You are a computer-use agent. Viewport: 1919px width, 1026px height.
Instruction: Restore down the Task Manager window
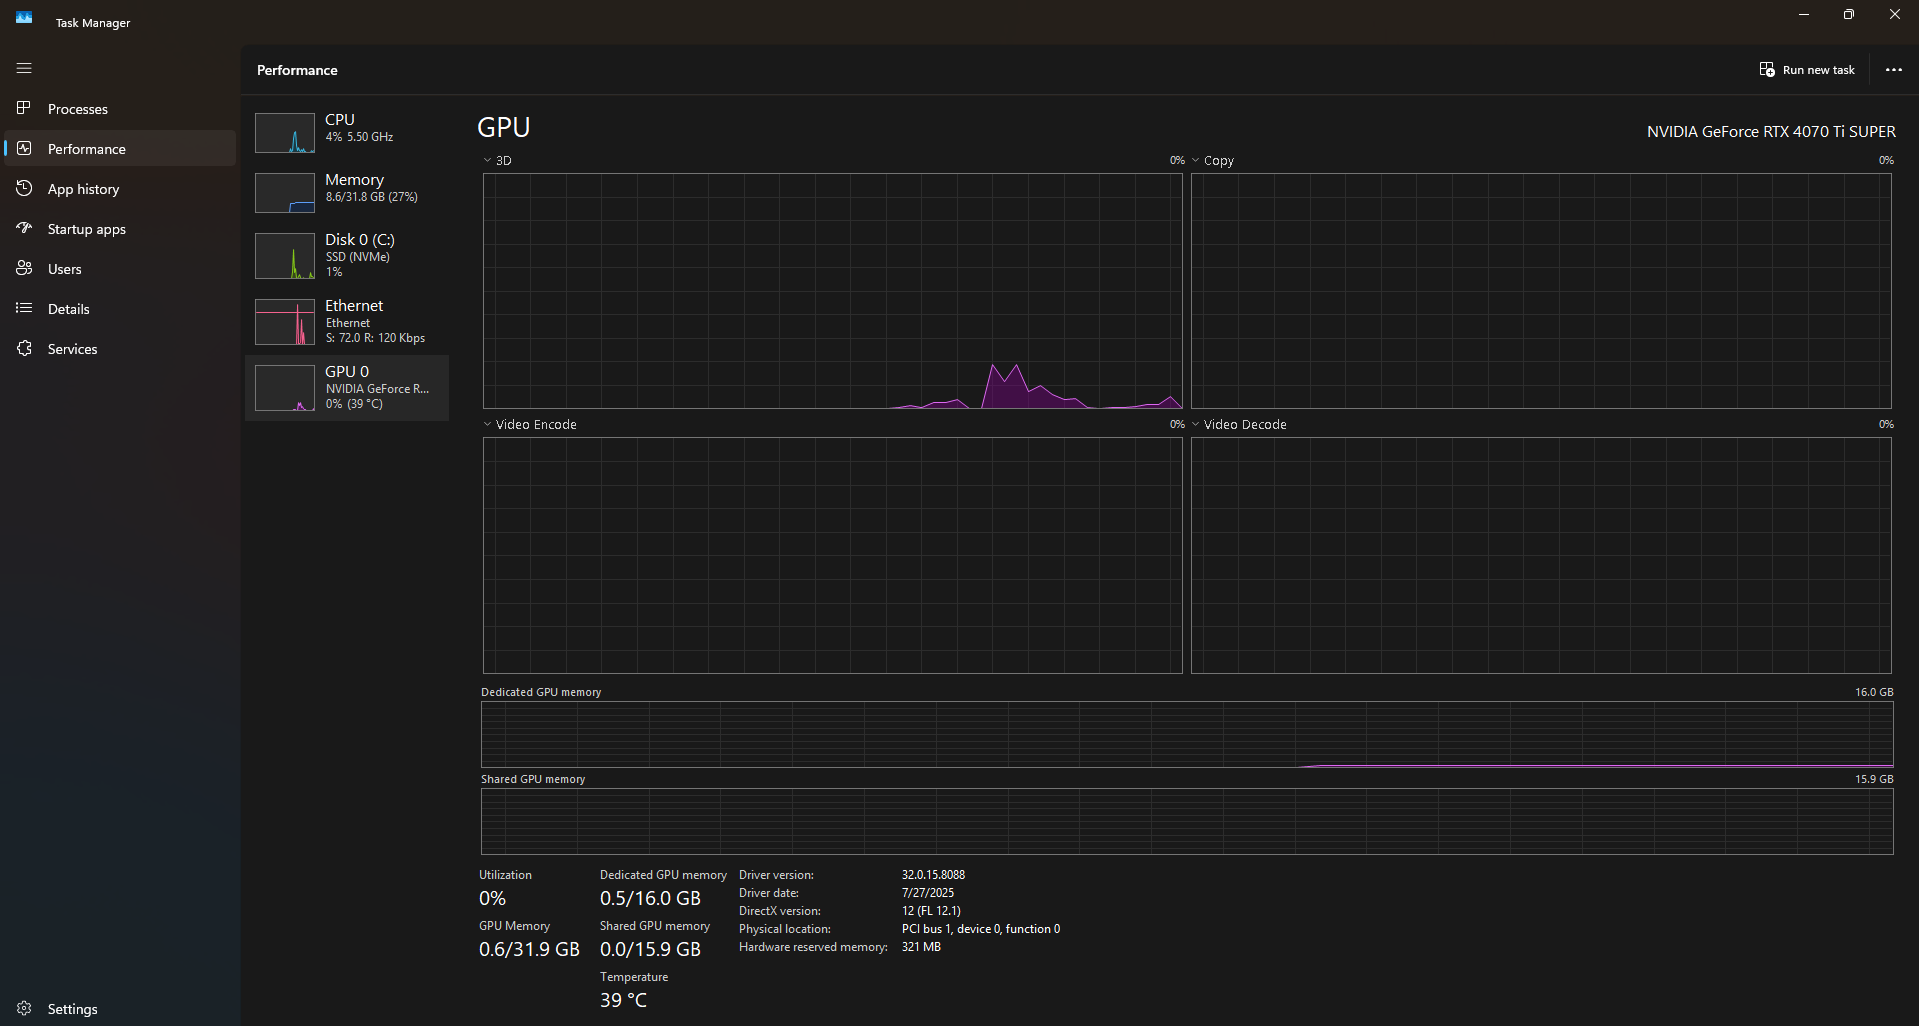click(x=1849, y=15)
